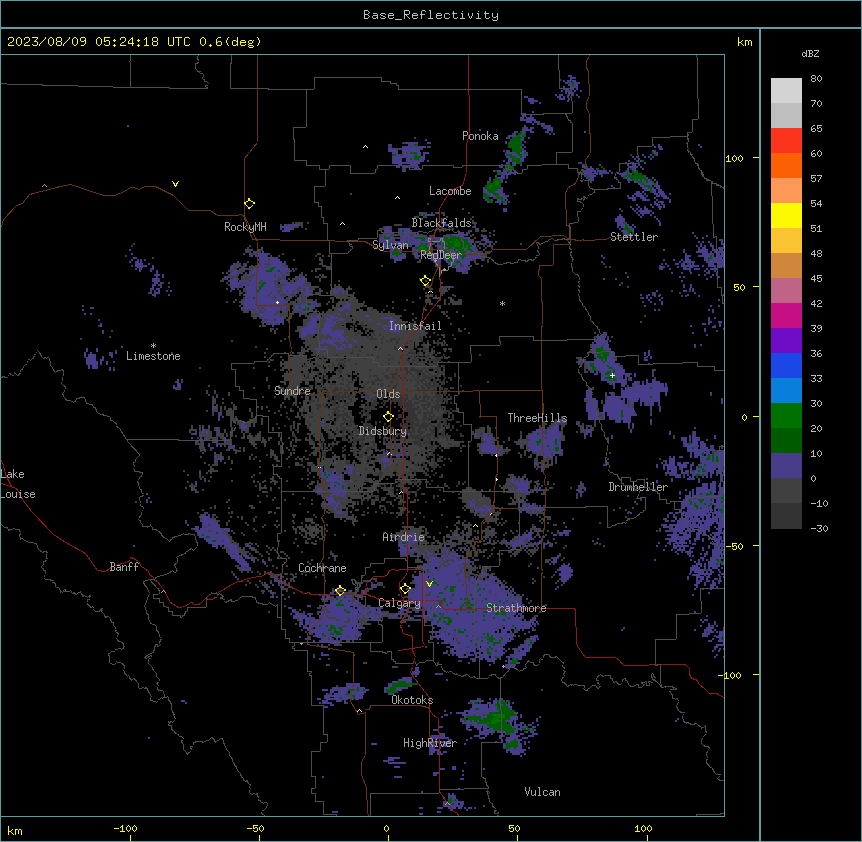Click the dBZ legend heading
Screen dimensions: 862x842
pos(810,53)
